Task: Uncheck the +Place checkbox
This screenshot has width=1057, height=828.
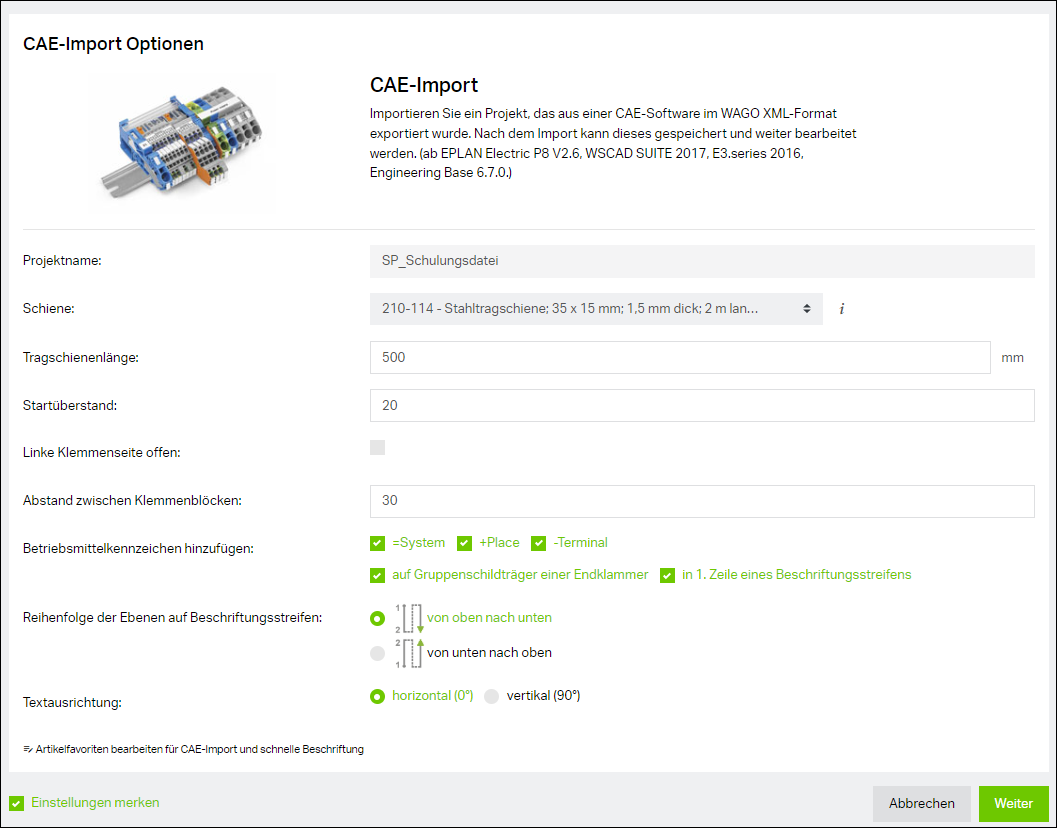Action: point(464,542)
